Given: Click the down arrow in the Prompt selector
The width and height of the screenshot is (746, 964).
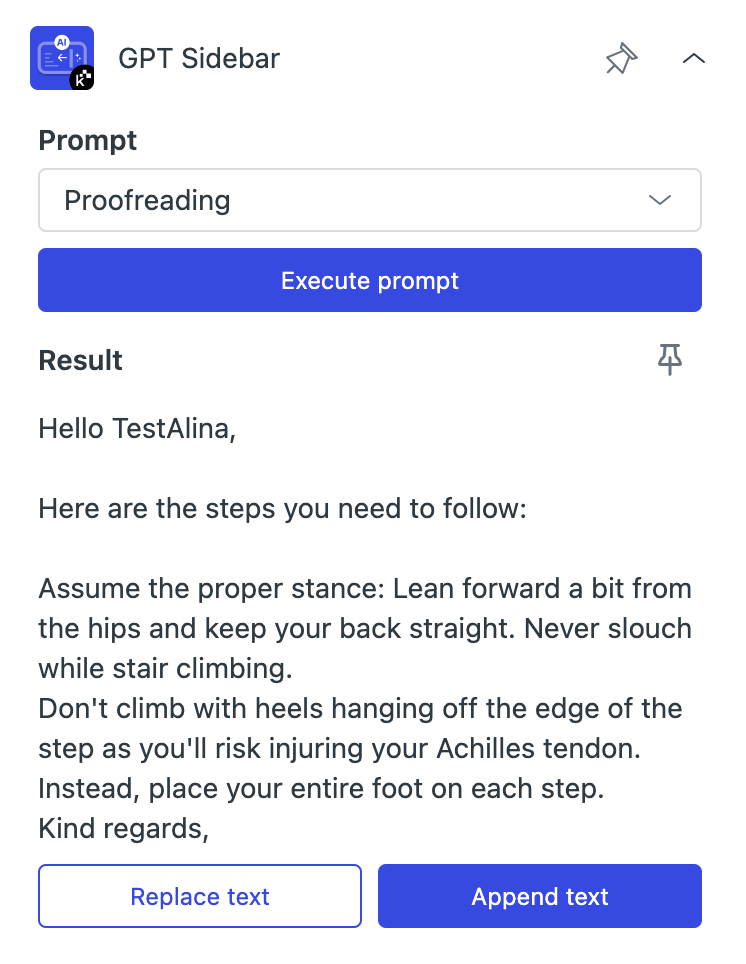Looking at the screenshot, I should click(659, 200).
